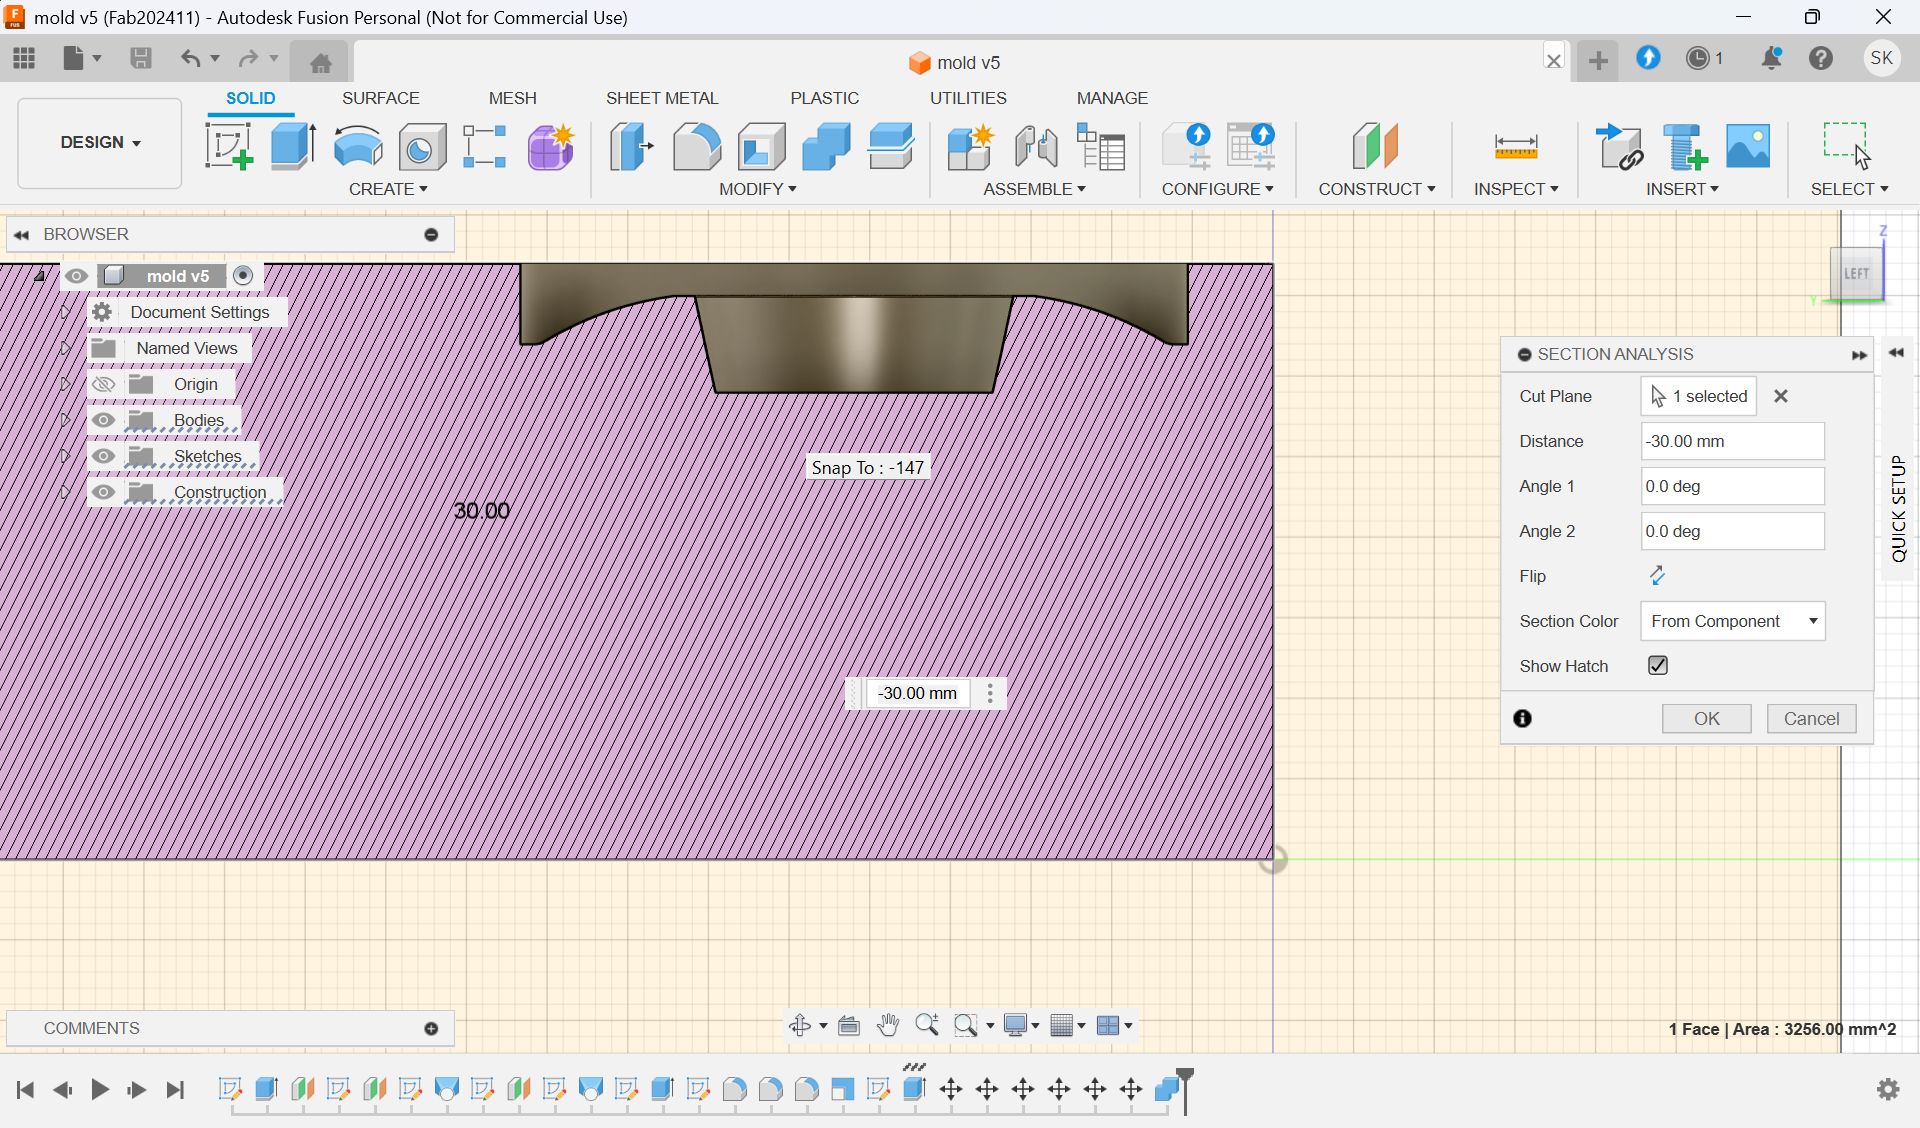Select the Extrude tool
1920x1128 pixels.
(x=293, y=146)
